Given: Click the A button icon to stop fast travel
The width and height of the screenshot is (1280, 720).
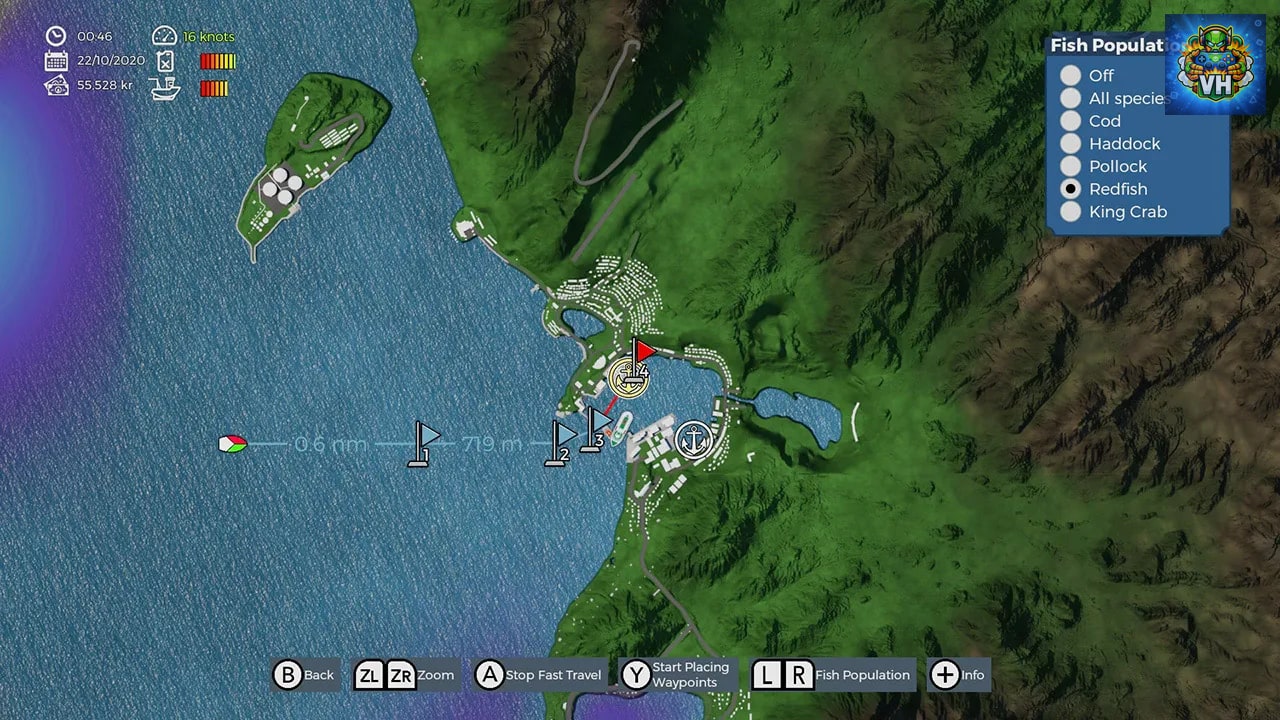Looking at the screenshot, I should (x=489, y=675).
